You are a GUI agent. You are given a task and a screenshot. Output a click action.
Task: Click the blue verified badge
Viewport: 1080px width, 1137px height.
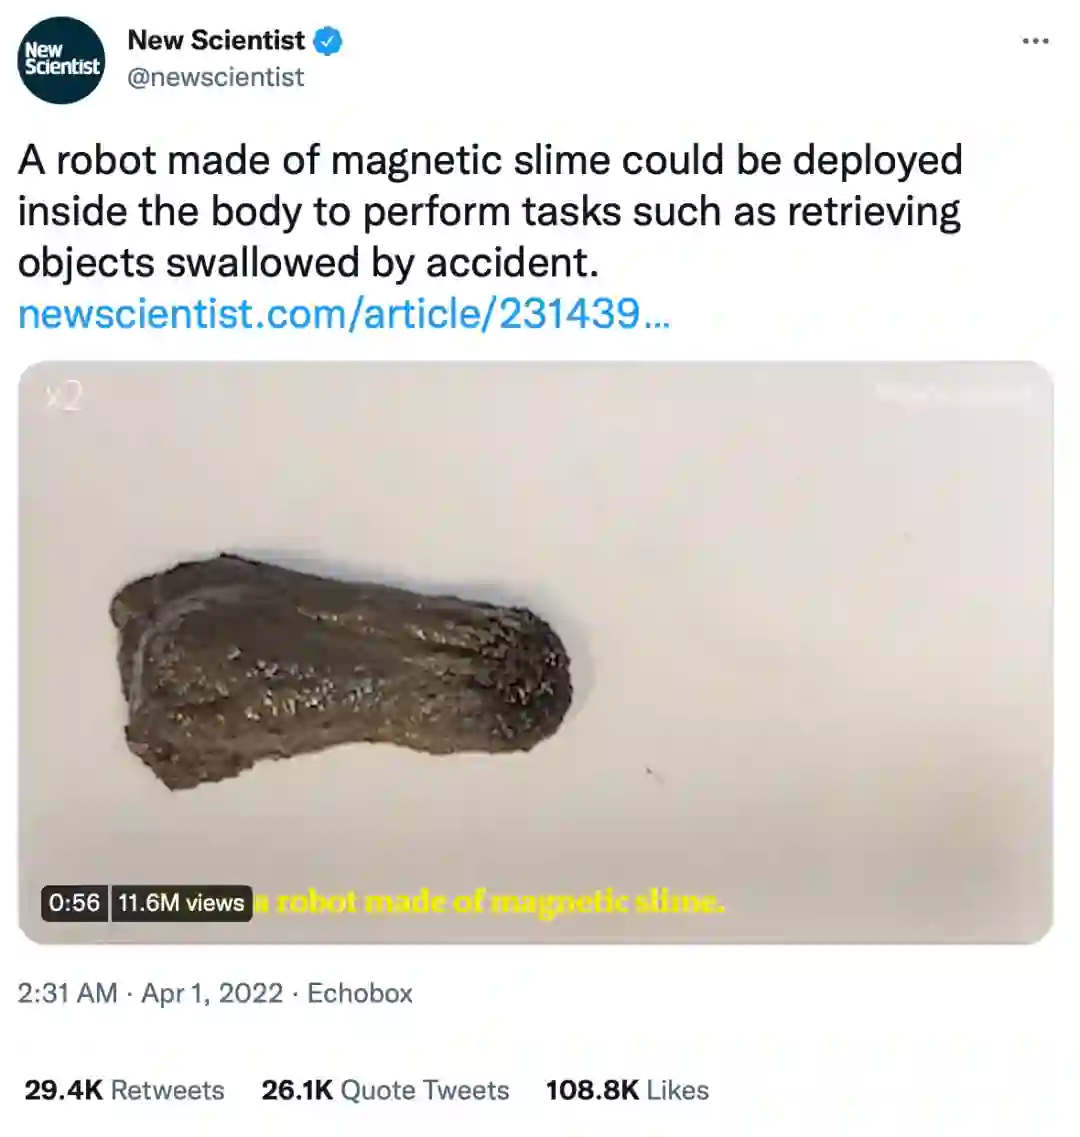[x=328, y=41]
